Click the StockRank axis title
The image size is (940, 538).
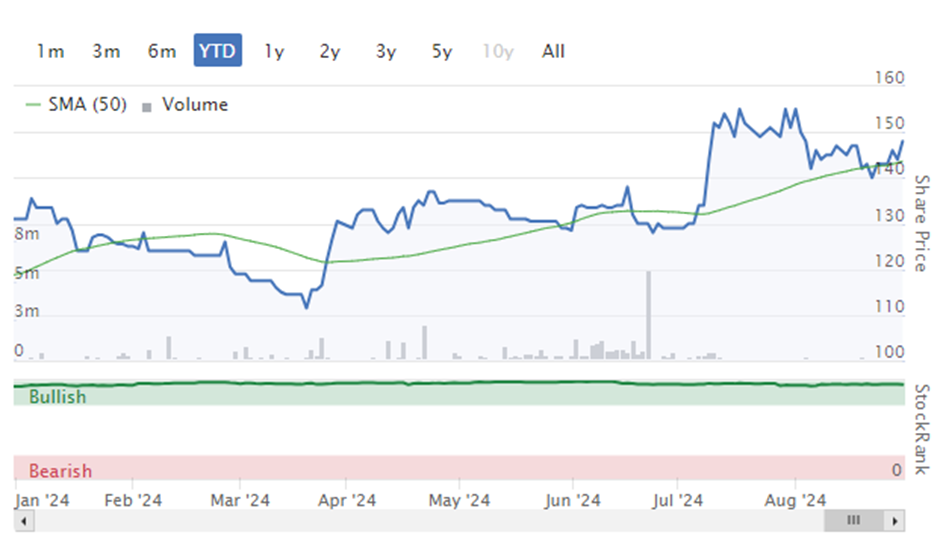(x=921, y=429)
